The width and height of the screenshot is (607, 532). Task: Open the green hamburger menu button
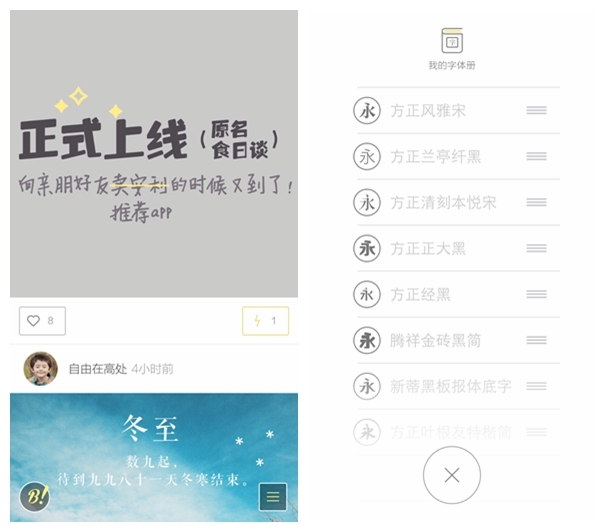(273, 496)
